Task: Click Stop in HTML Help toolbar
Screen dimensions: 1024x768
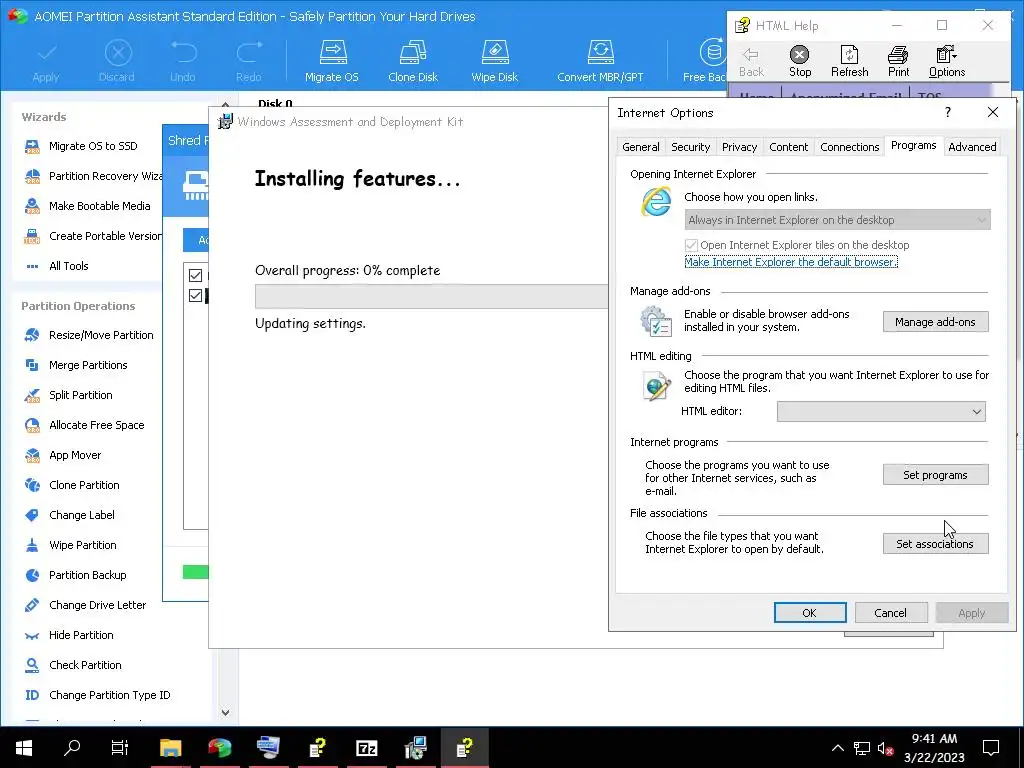Action: pos(799,62)
